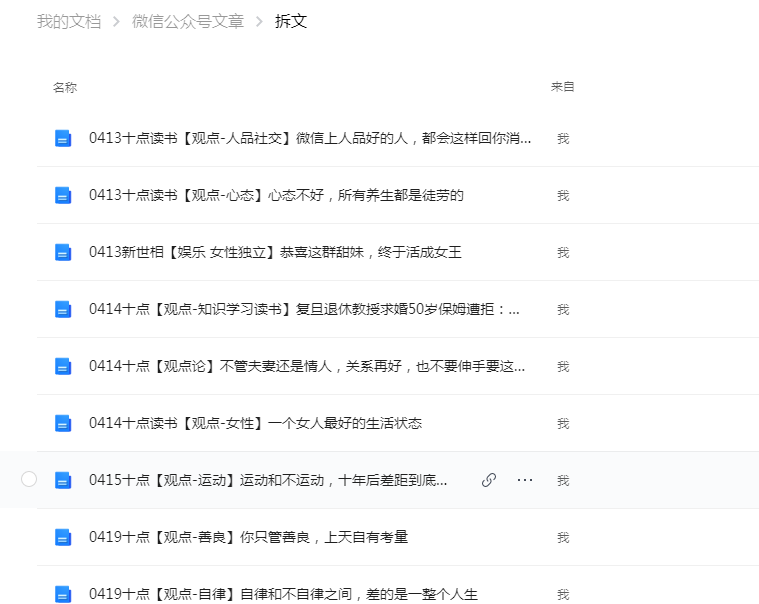Click breadcrumb chevron before 拆文
The width and height of the screenshot is (759, 604).
pyautogui.click(x=259, y=22)
